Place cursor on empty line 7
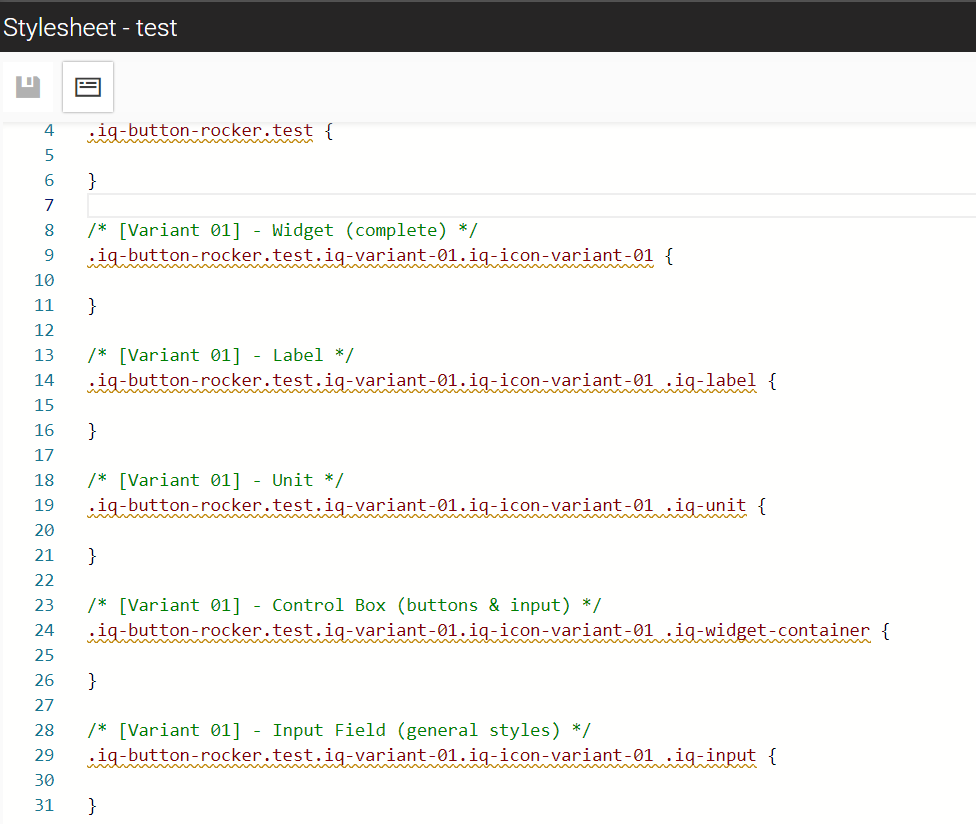 pyautogui.click(x=531, y=205)
